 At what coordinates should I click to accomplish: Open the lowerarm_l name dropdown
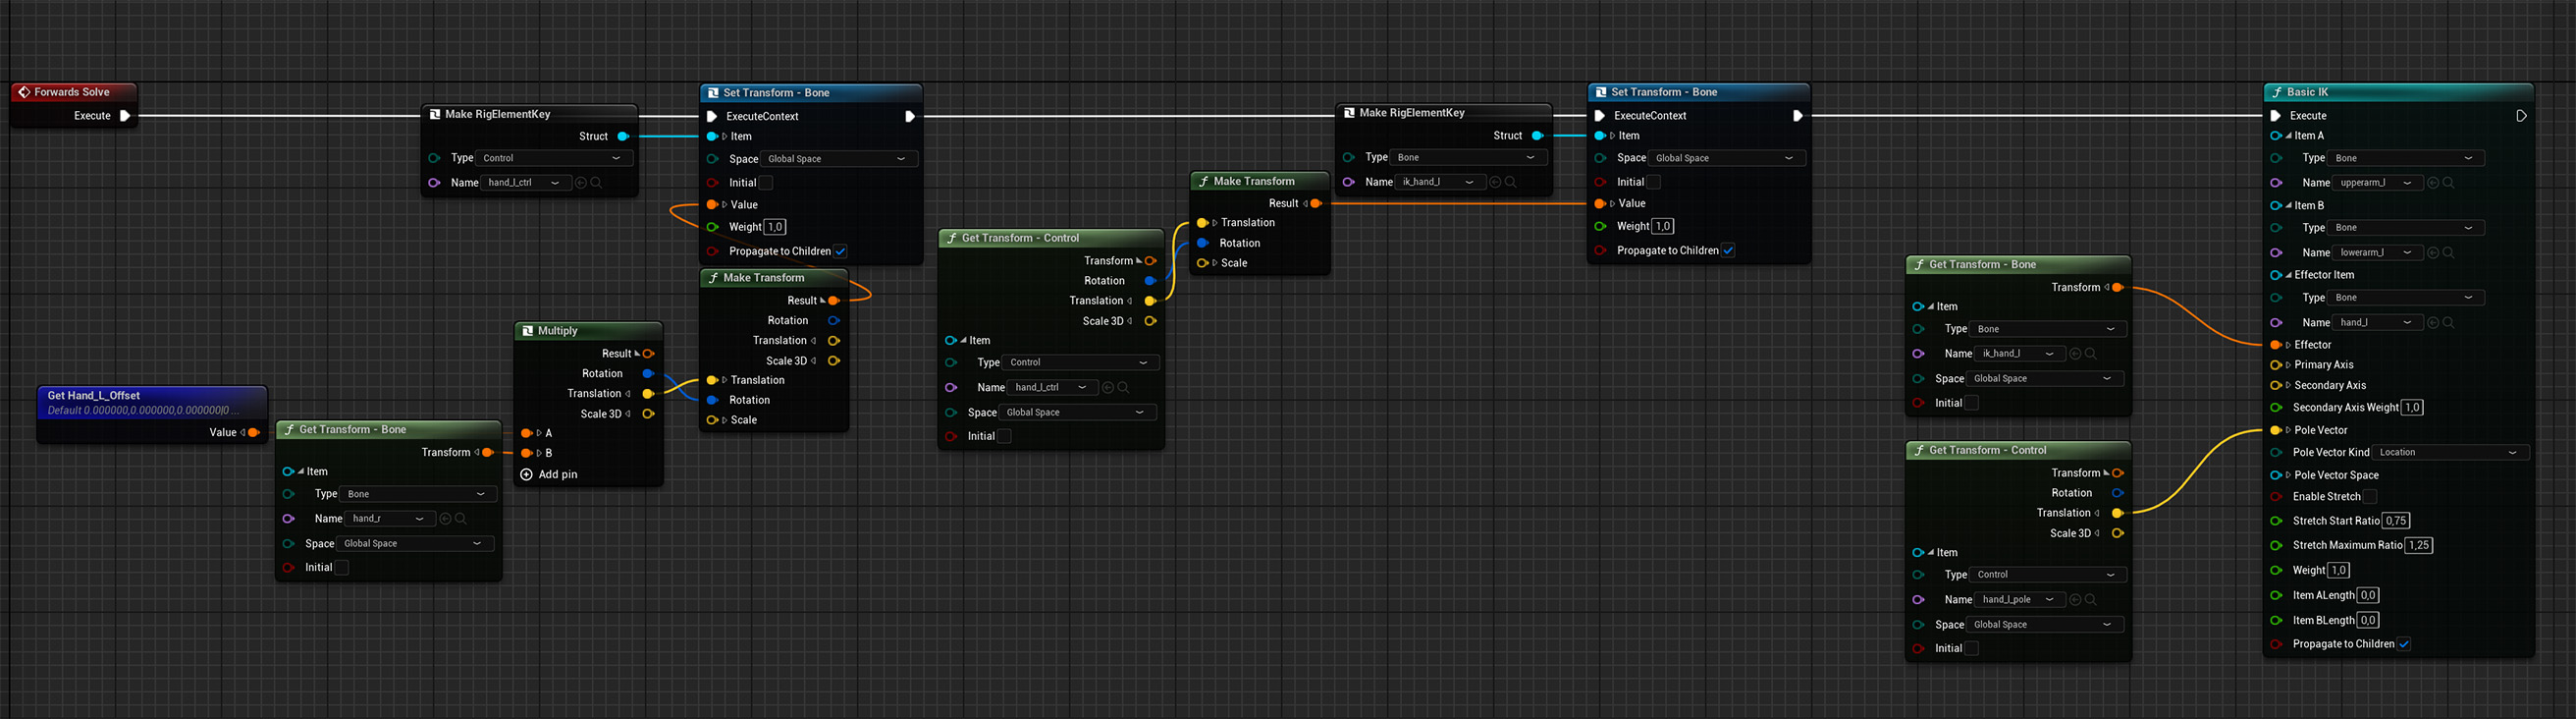[x=2378, y=253]
